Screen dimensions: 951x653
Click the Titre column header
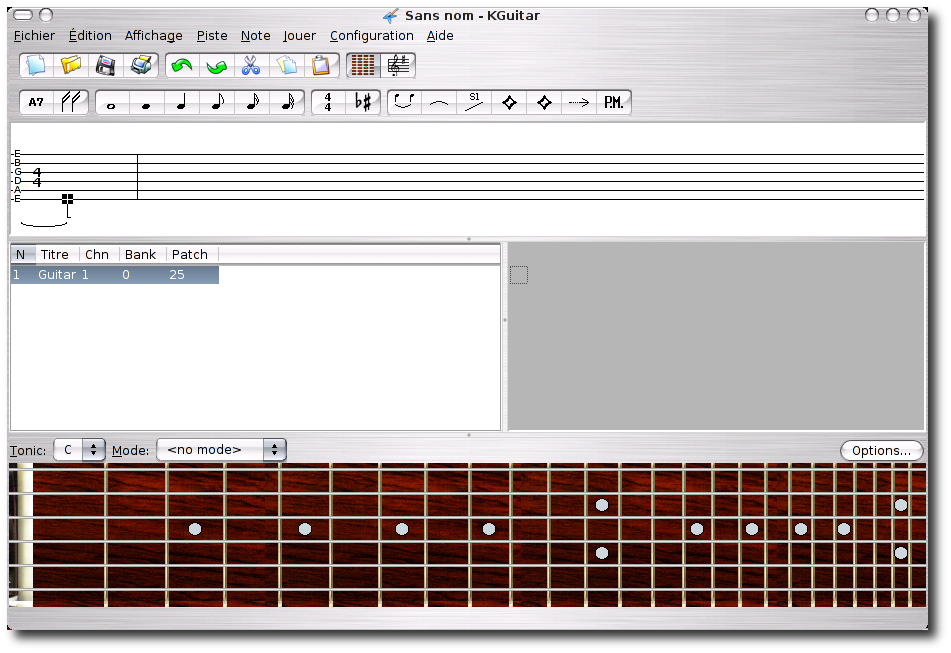tap(56, 255)
